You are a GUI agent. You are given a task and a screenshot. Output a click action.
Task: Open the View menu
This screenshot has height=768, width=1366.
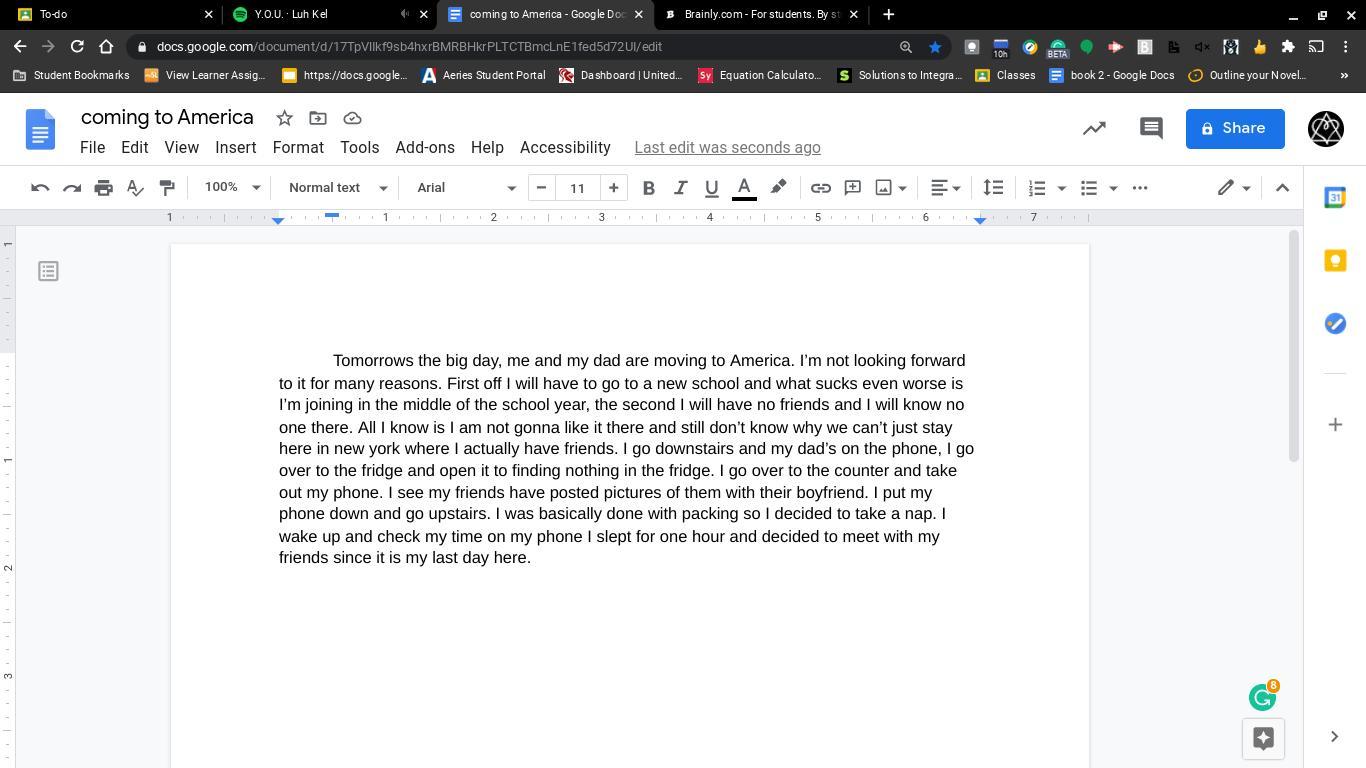pyautogui.click(x=181, y=147)
